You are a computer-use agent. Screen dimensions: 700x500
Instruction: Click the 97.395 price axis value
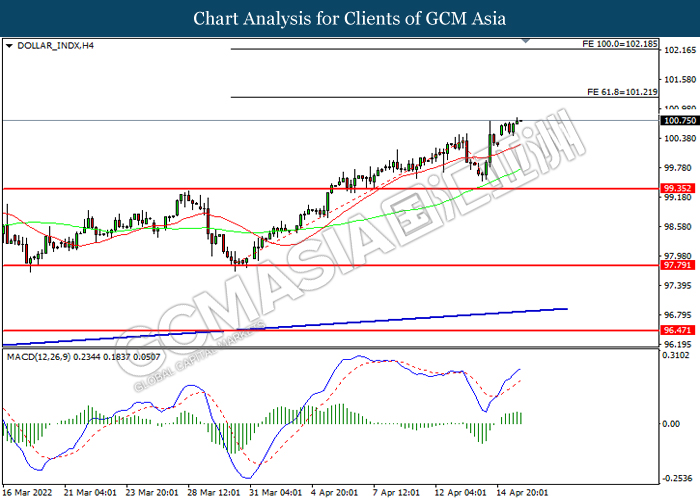point(678,285)
